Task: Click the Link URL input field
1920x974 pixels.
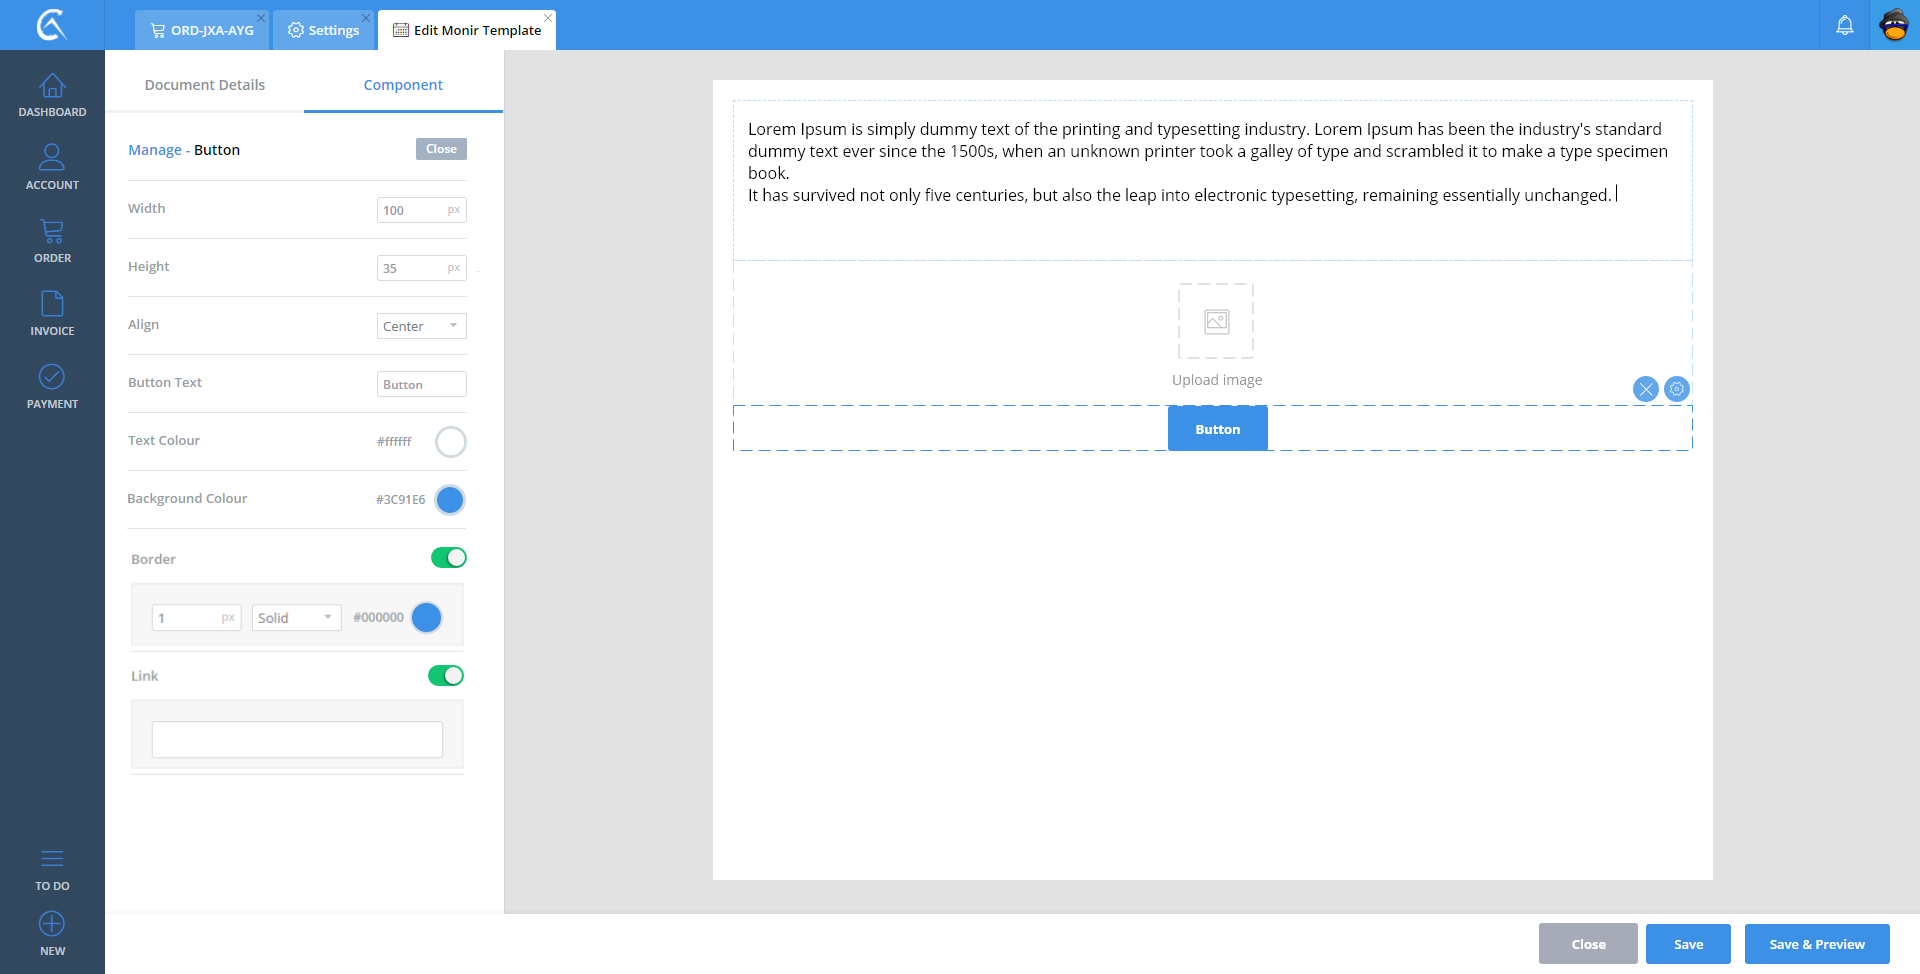Action: [x=297, y=740]
